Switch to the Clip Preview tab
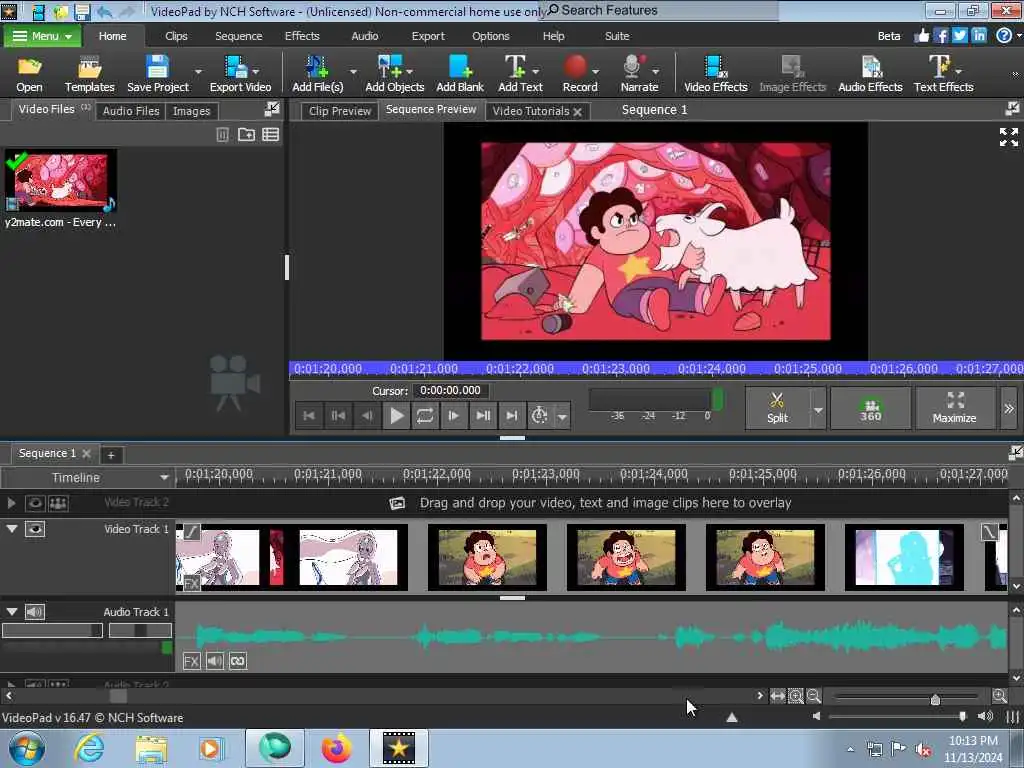The width and height of the screenshot is (1024, 768). (340, 111)
